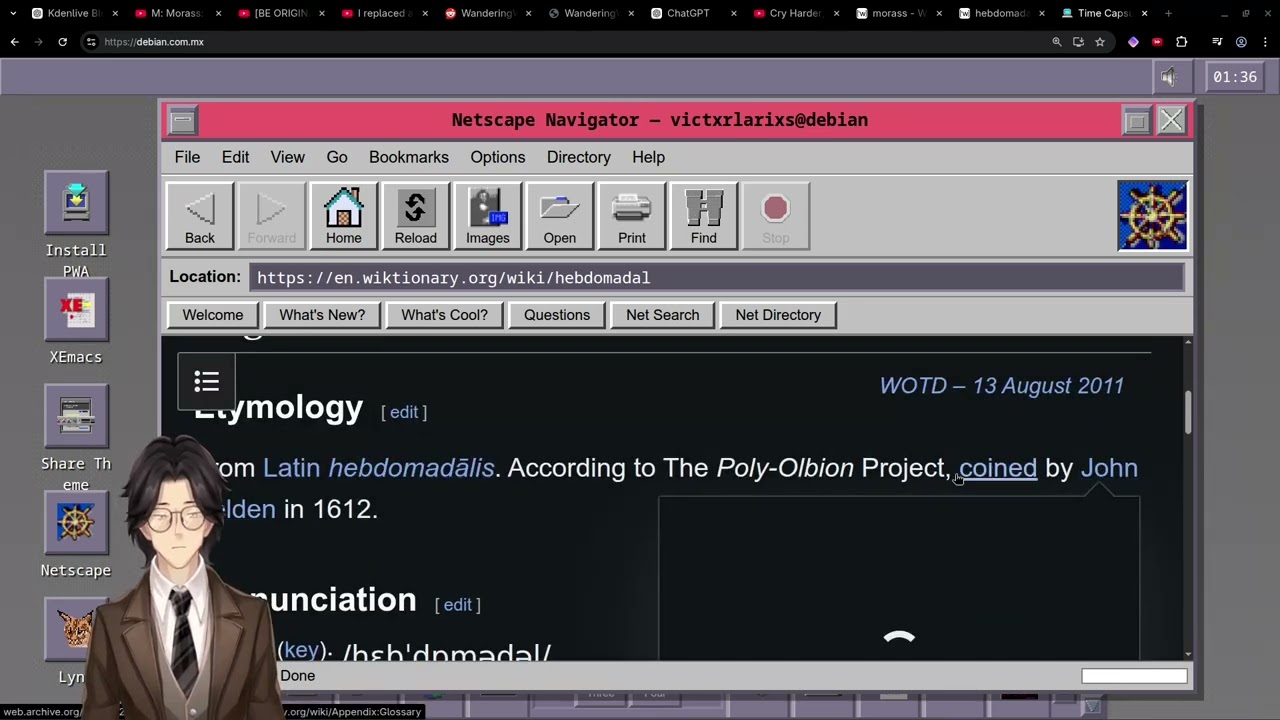Open the Bookmarks menu
The width and height of the screenshot is (1280, 720).
(409, 157)
